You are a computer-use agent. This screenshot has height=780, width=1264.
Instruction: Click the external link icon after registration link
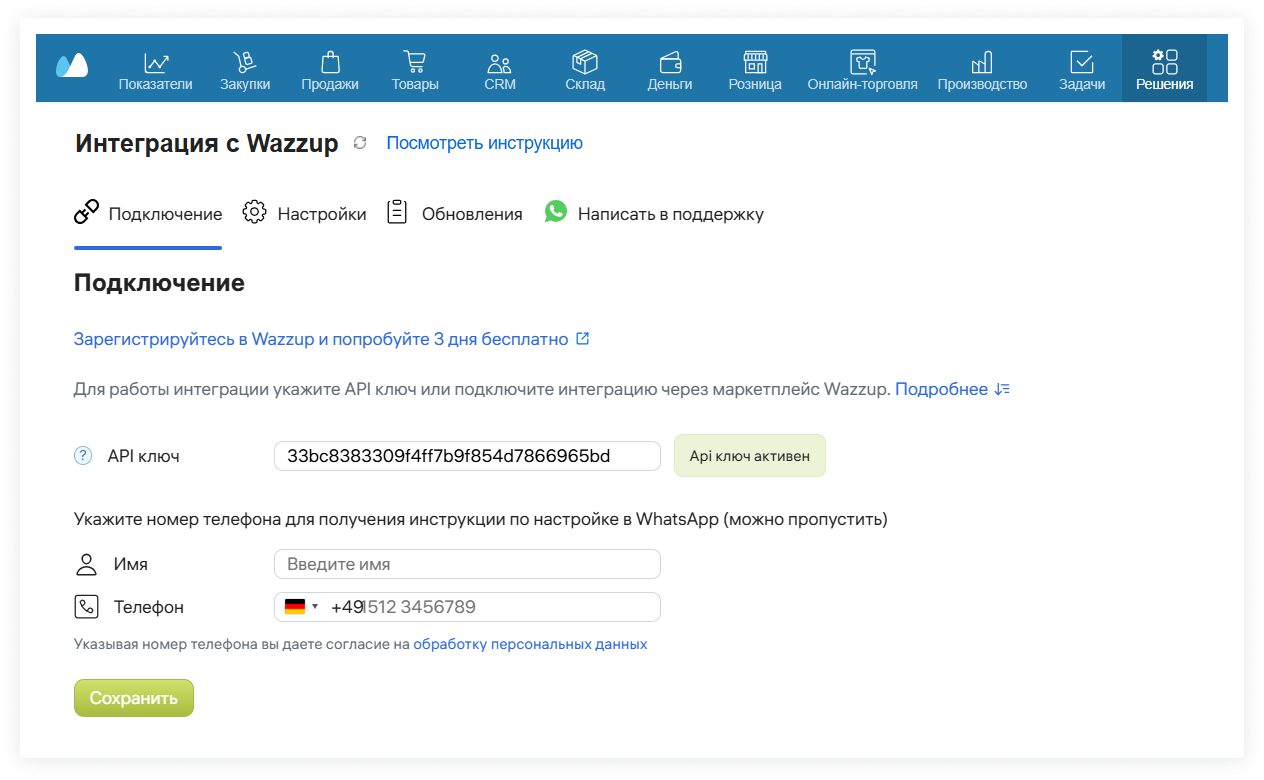pyautogui.click(x=583, y=339)
